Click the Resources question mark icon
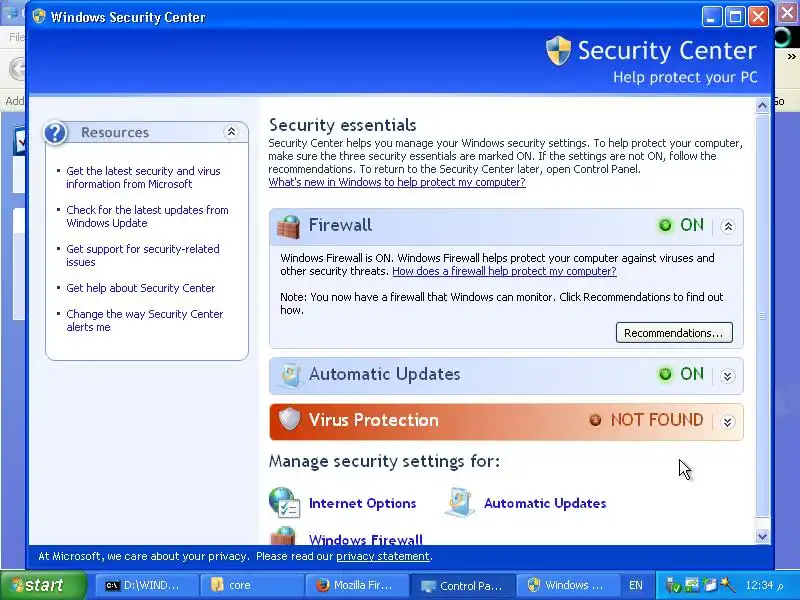800x600 pixels. pyautogui.click(x=55, y=133)
